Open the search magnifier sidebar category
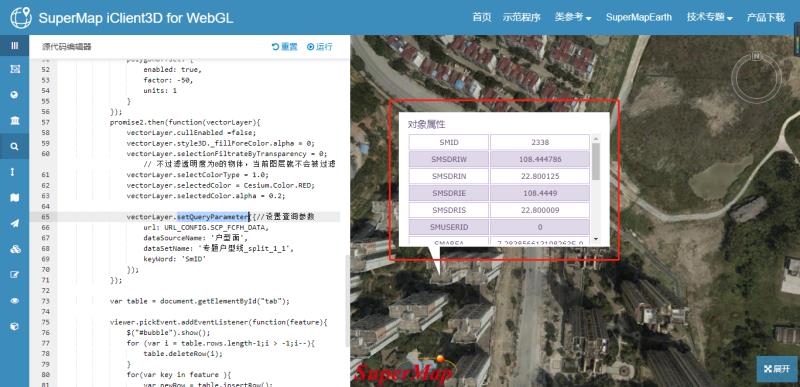This screenshot has width=800, height=387. (14, 146)
